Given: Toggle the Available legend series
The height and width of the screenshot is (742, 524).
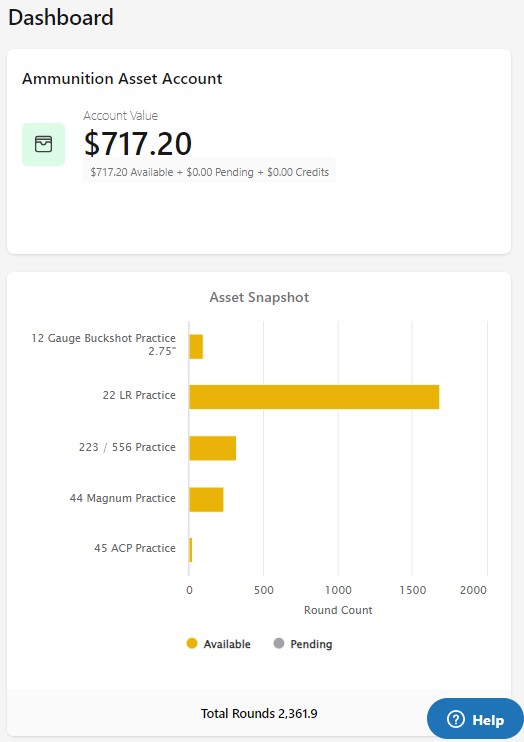Looking at the screenshot, I should [x=218, y=644].
